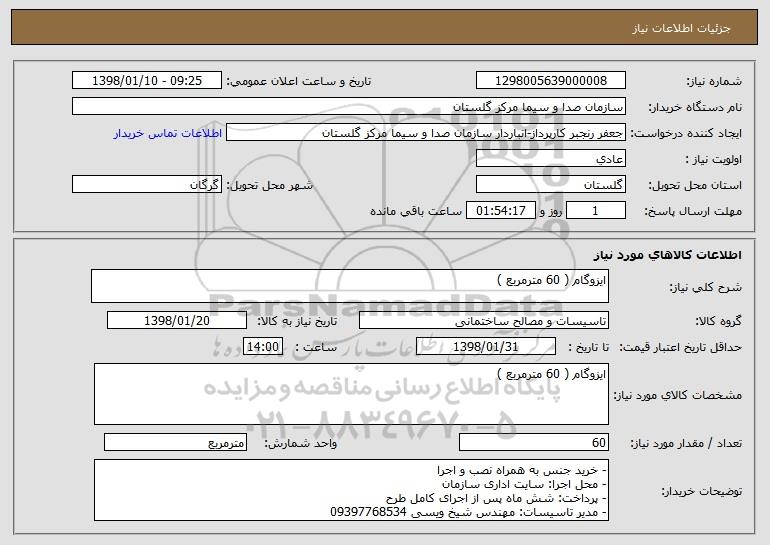Click the label شماره نیاز
This screenshot has height=545, width=770.
pos(716,81)
